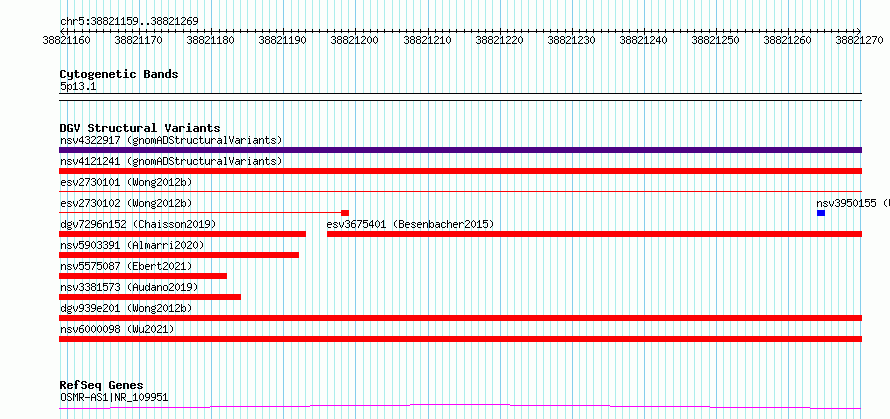Select variant label esv2730101 (Wong2012b)

[126, 182]
